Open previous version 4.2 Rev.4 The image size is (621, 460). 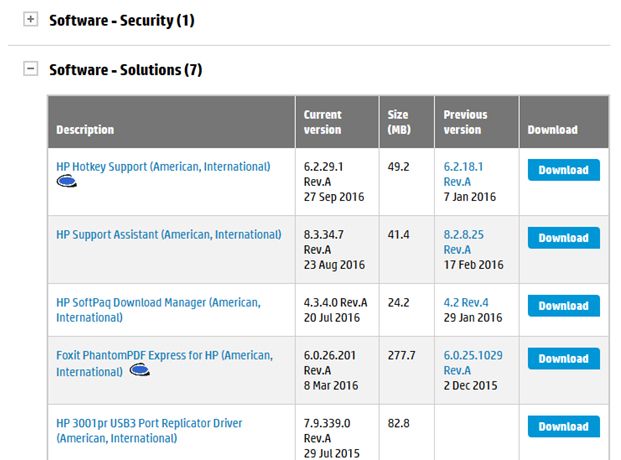tap(466, 302)
